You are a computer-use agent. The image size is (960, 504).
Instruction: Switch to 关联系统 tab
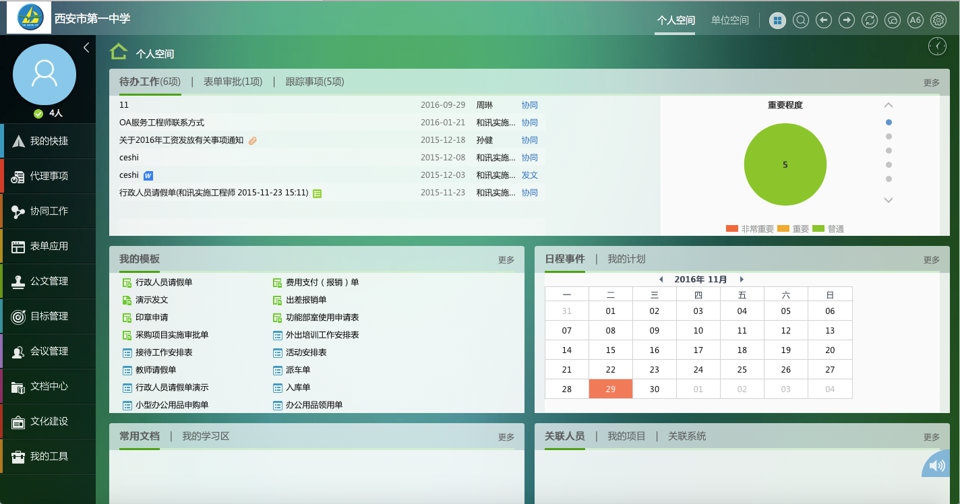pyautogui.click(x=687, y=436)
